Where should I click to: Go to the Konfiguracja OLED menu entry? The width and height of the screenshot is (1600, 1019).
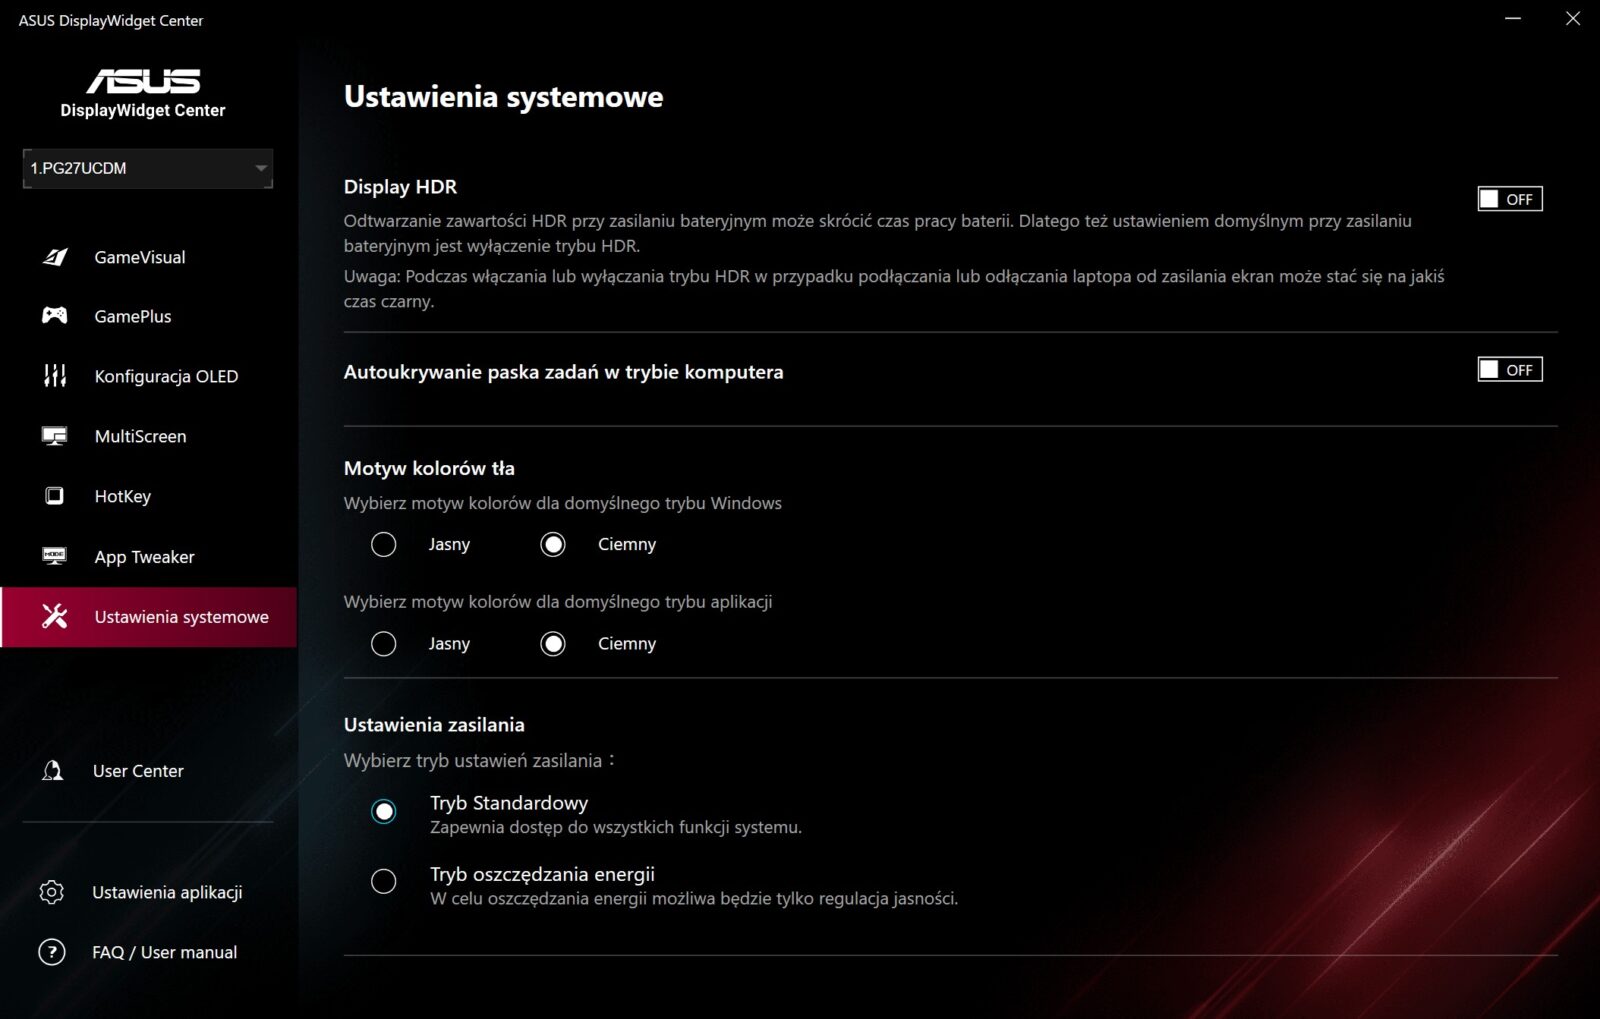166,376
